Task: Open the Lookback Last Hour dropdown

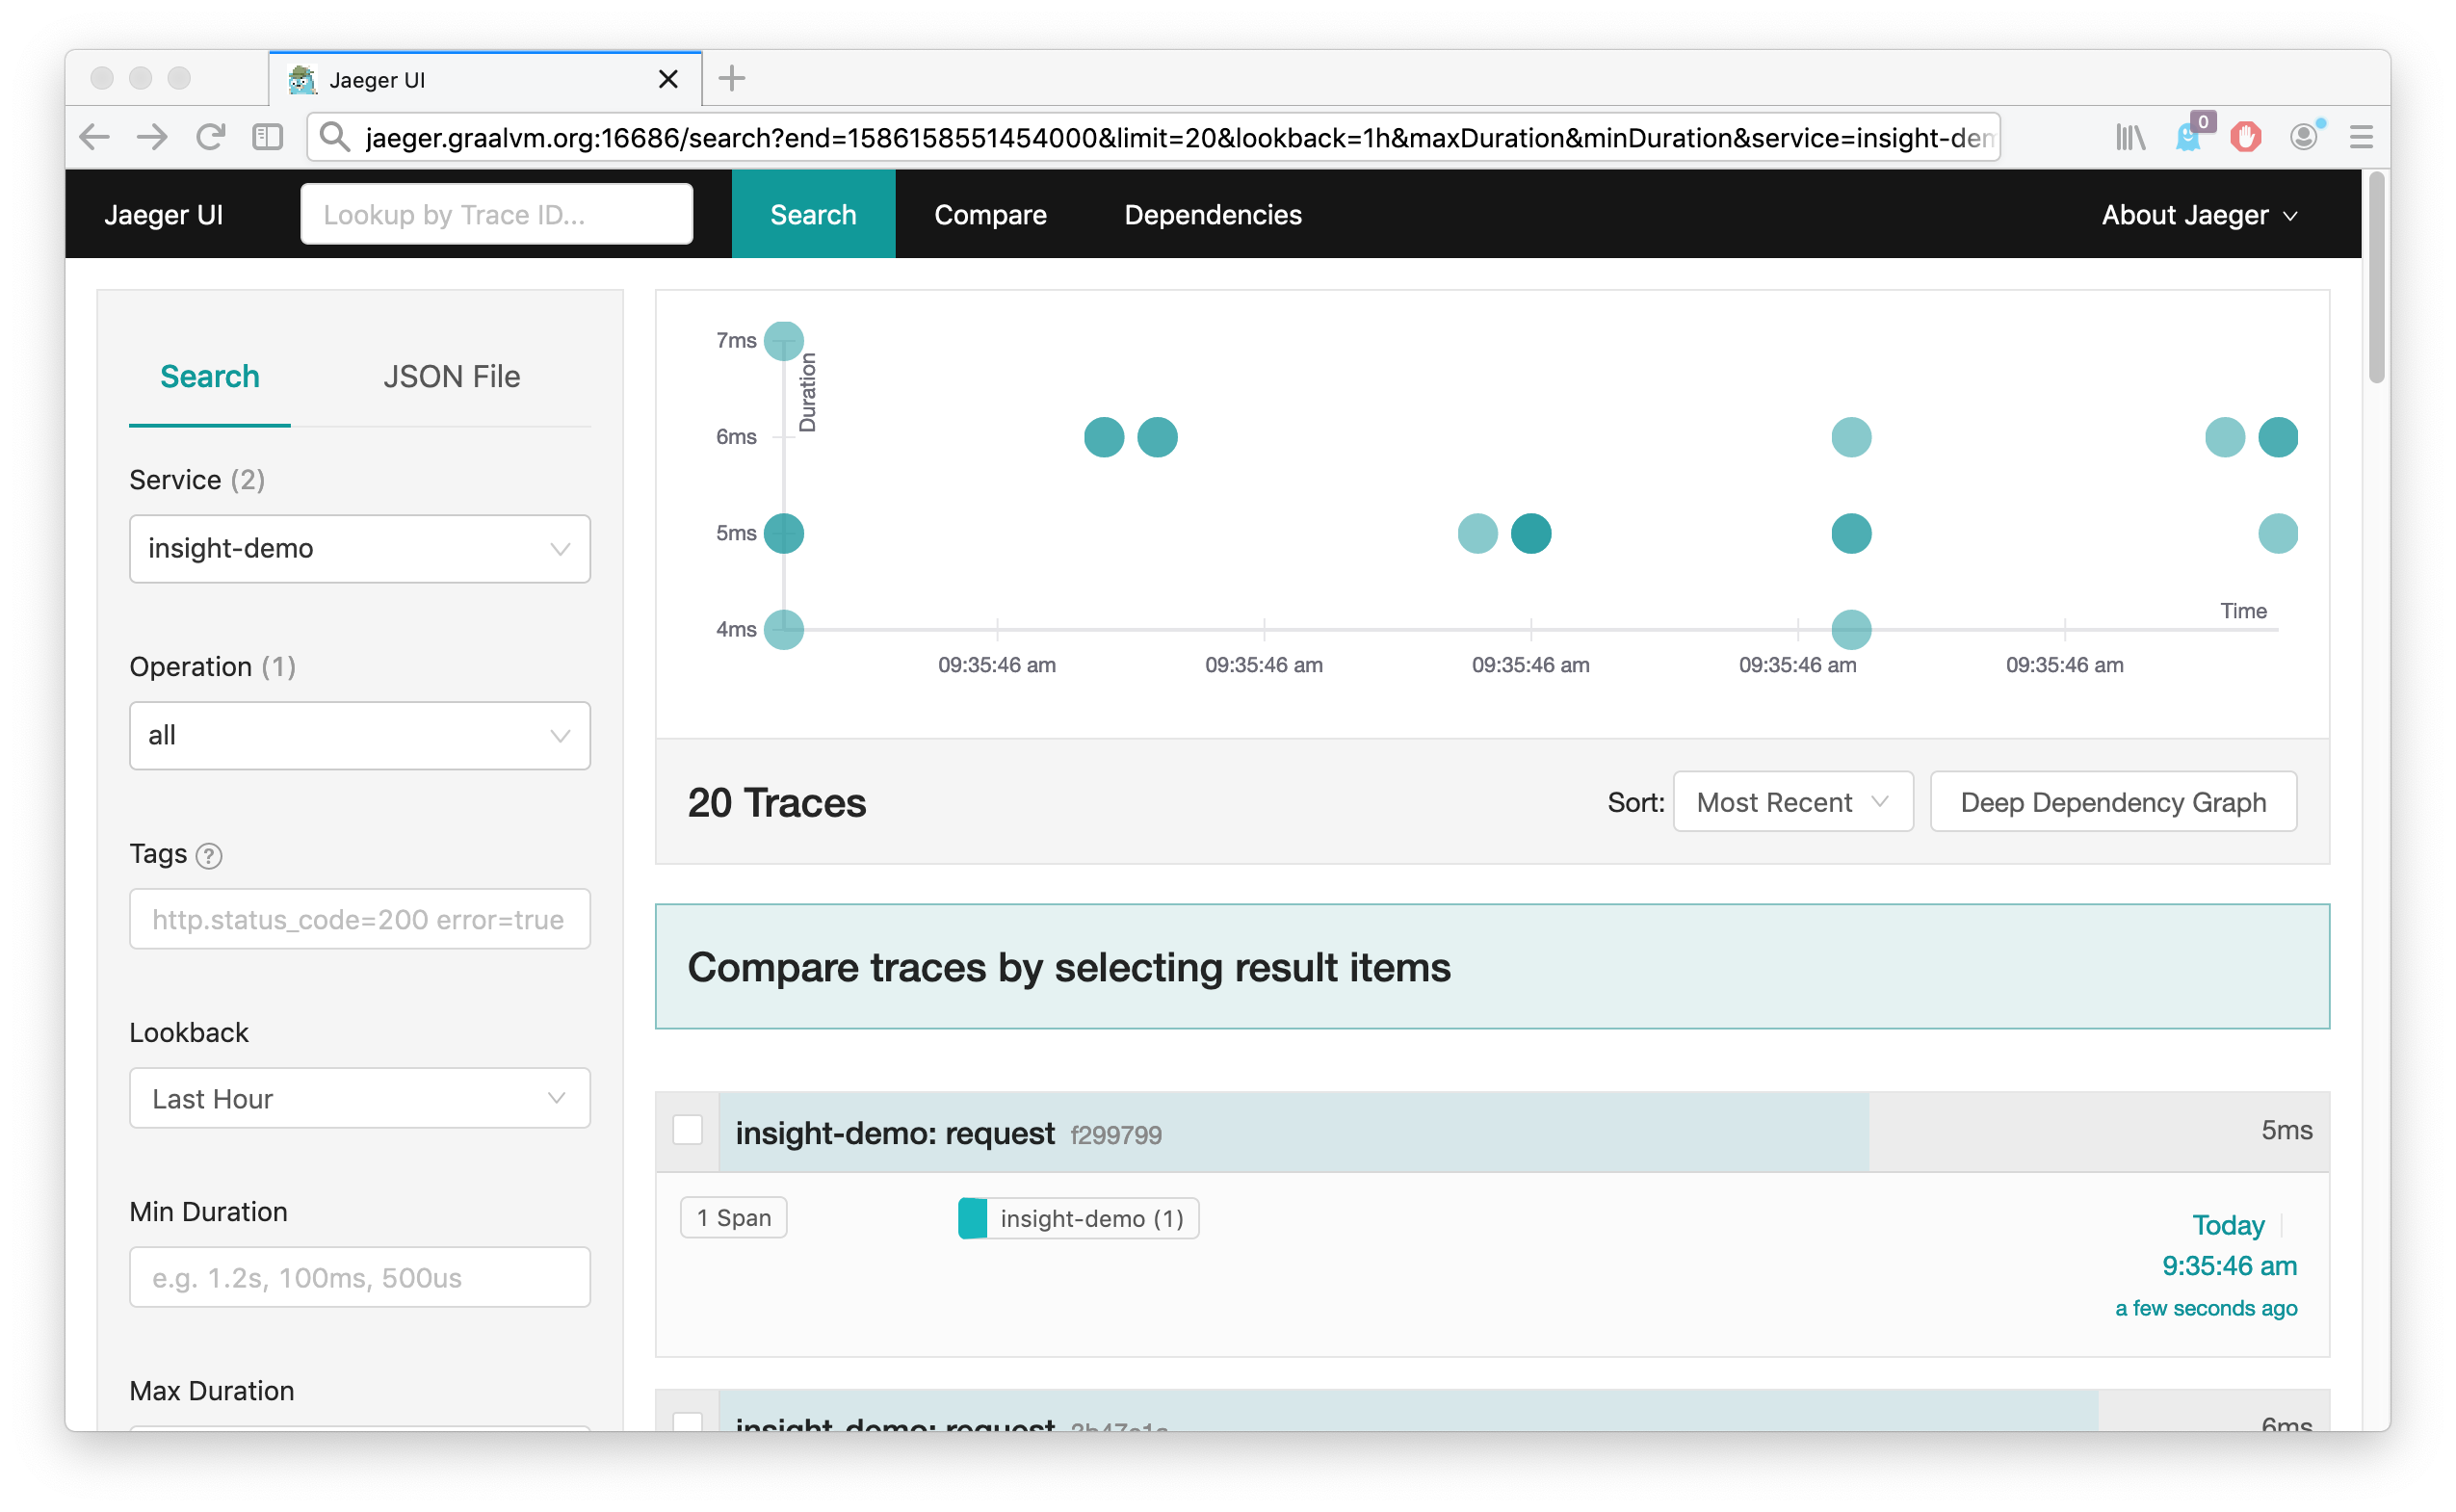Action: pos(359,1099)
